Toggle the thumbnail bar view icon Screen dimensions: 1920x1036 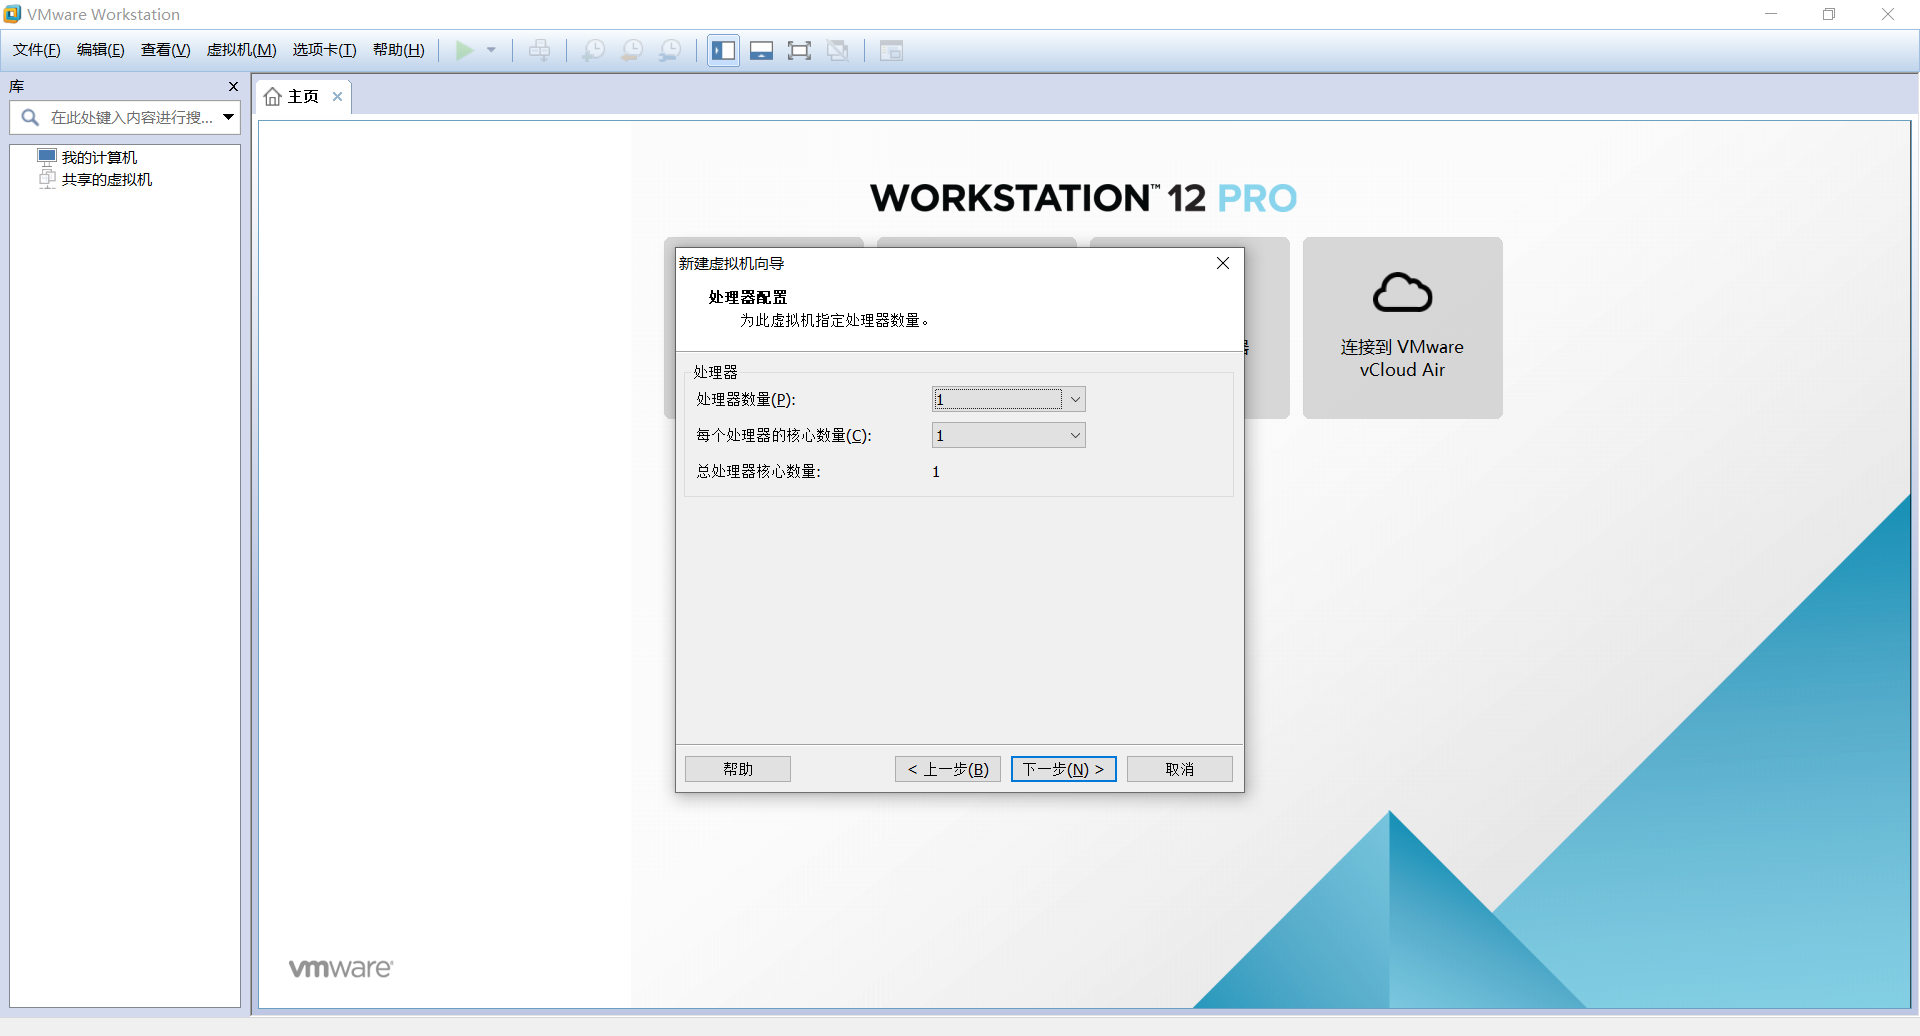[762, 50]
